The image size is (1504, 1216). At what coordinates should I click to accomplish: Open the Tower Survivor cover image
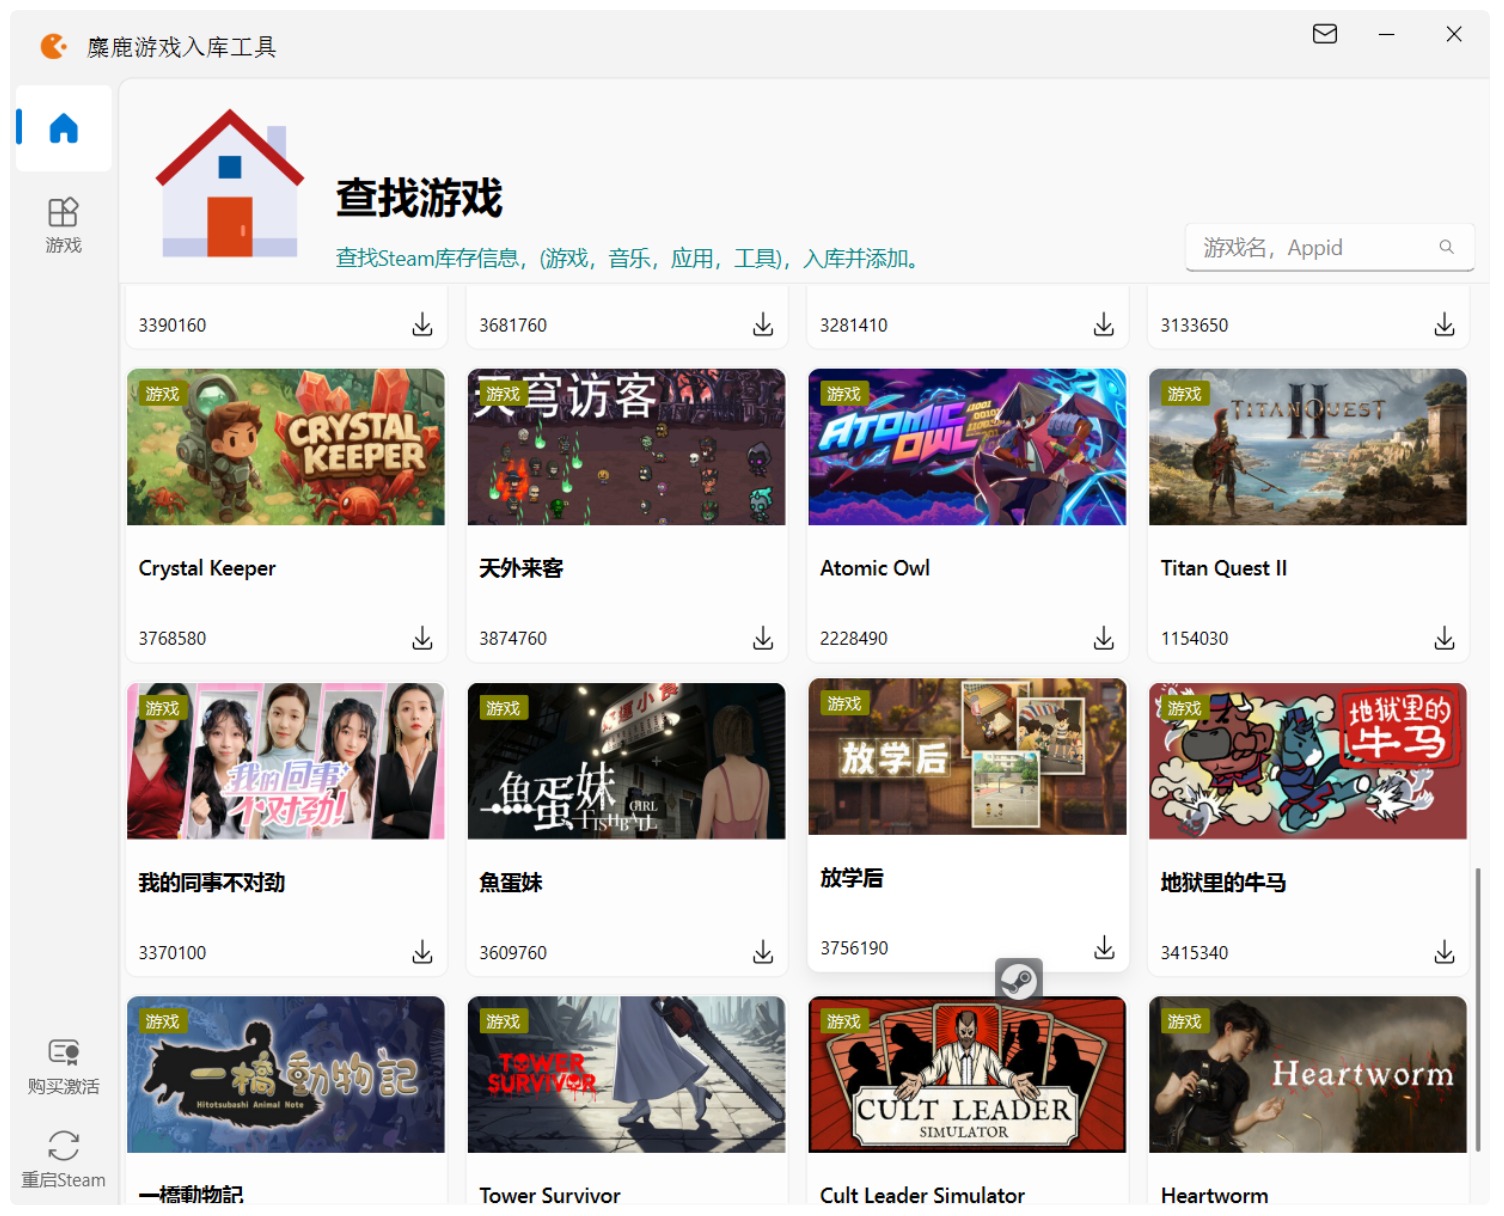coord(627,1075)
